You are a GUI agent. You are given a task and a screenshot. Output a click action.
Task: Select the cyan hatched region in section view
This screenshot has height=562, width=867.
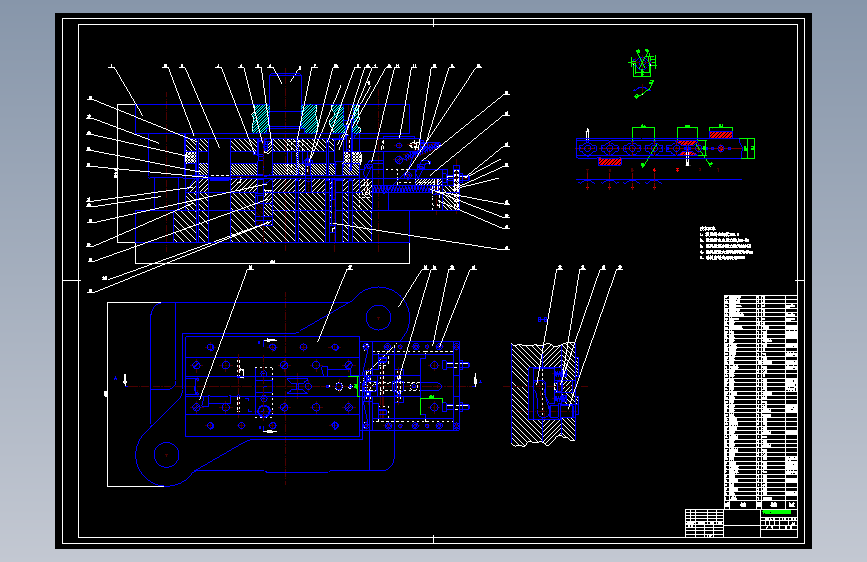[x=307, y=118]
